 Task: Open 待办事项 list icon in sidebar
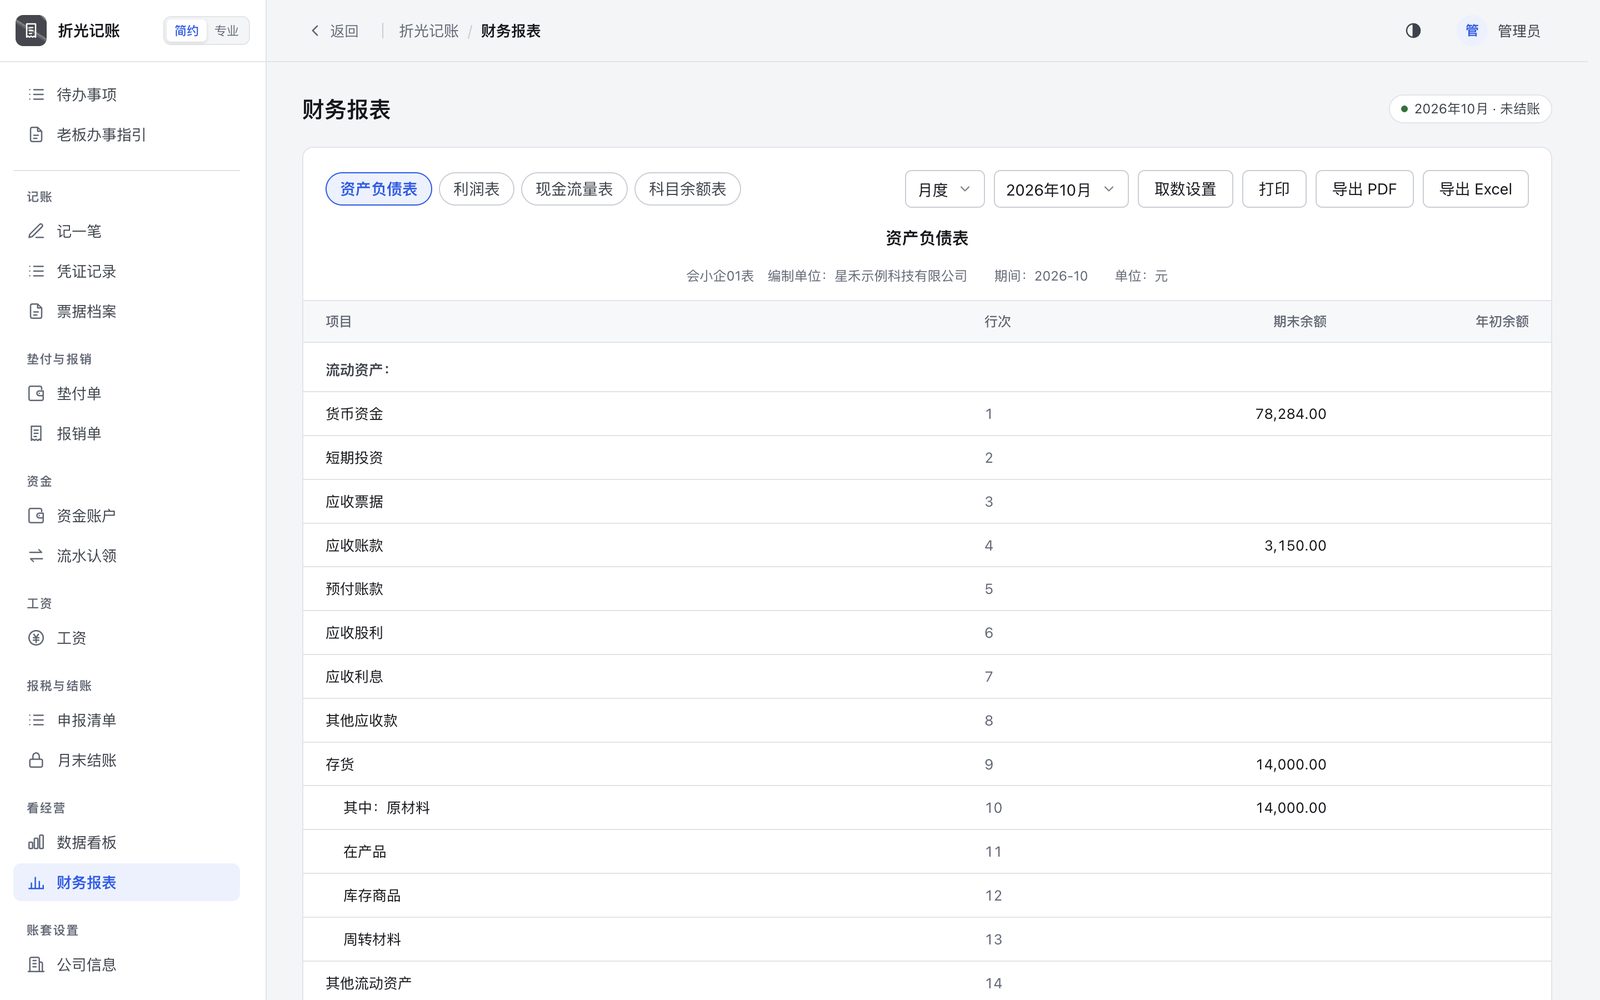click(x=36, y=94)
